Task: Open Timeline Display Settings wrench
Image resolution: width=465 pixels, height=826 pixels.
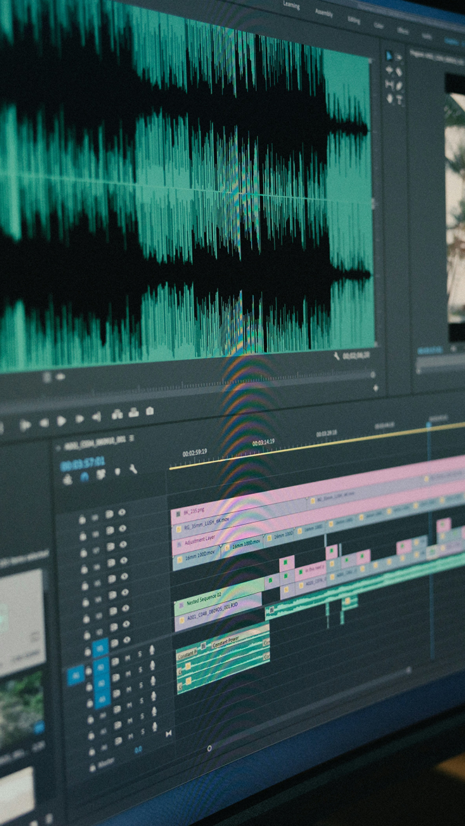Action: (133, 469)
